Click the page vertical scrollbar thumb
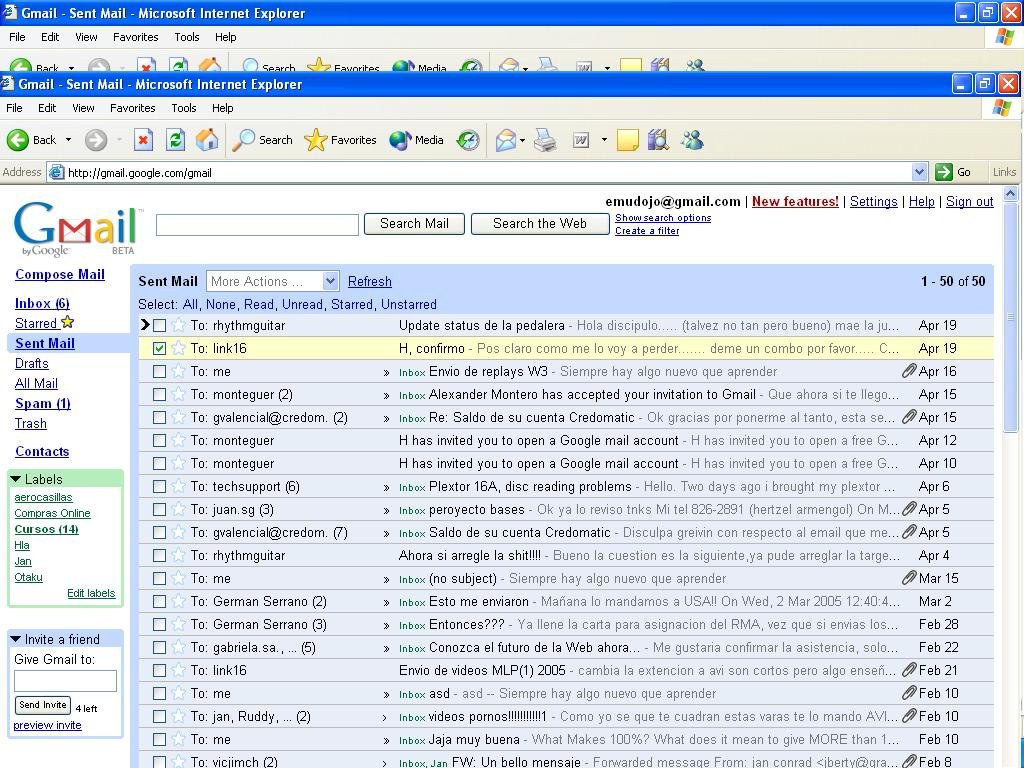Viewport: 1024px width, 768px height. coord(1010,317)
